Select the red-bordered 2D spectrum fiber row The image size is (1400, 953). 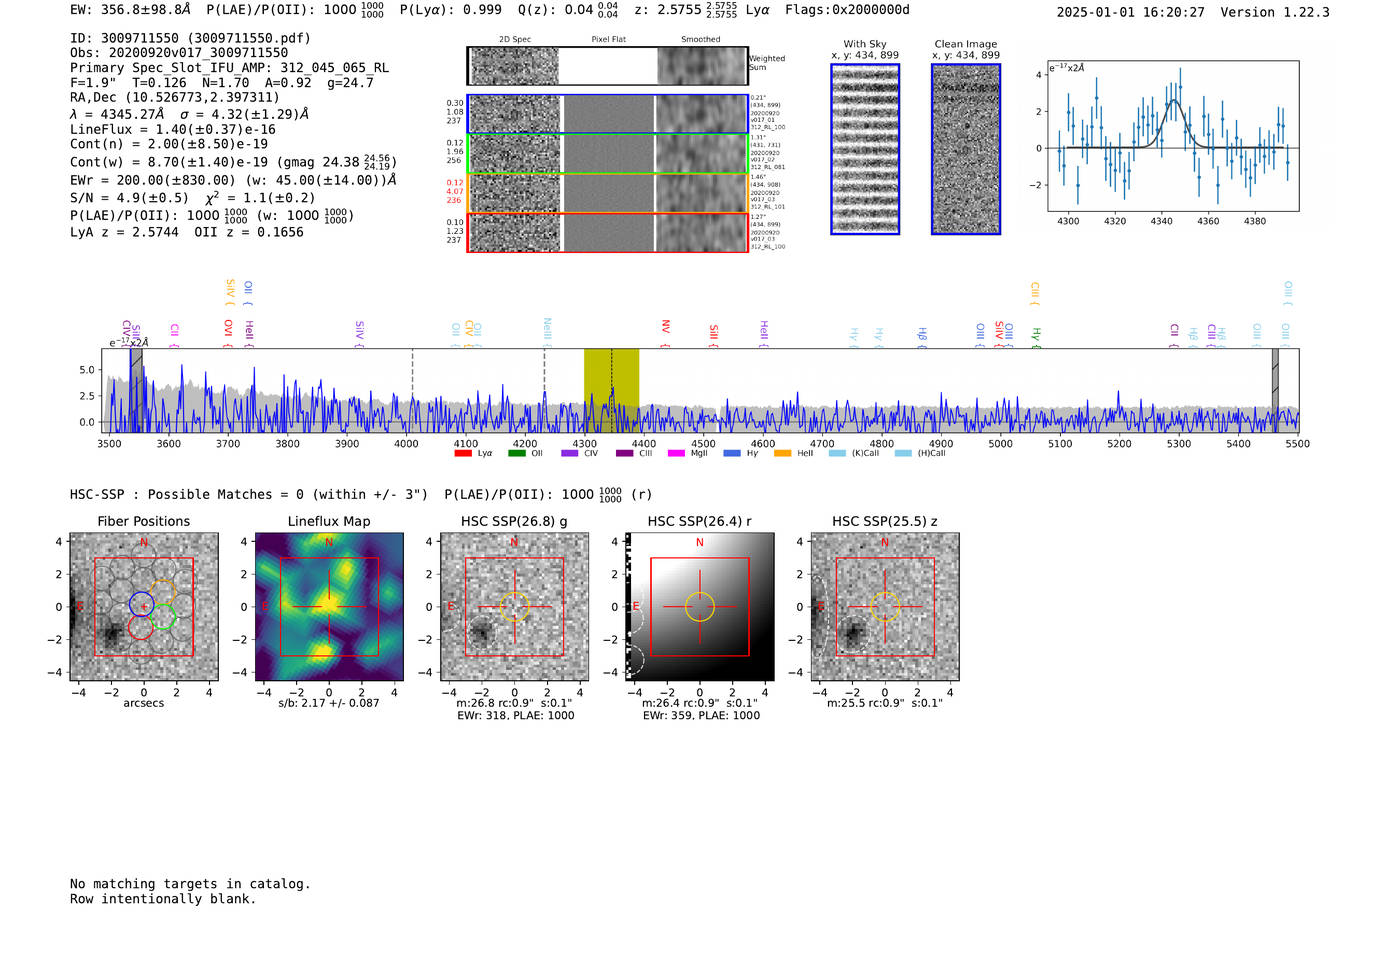tap(607, 232)
